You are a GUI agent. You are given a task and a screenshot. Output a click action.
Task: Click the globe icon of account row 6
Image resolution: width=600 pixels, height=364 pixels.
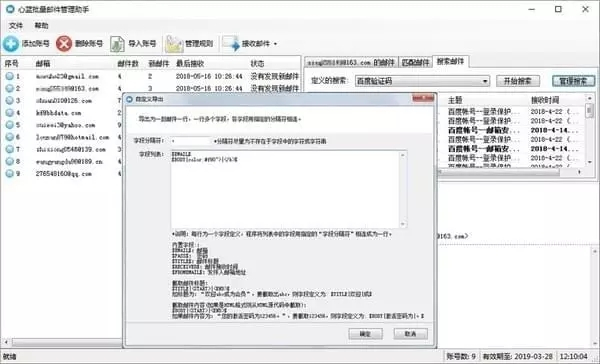pos(9,137)
